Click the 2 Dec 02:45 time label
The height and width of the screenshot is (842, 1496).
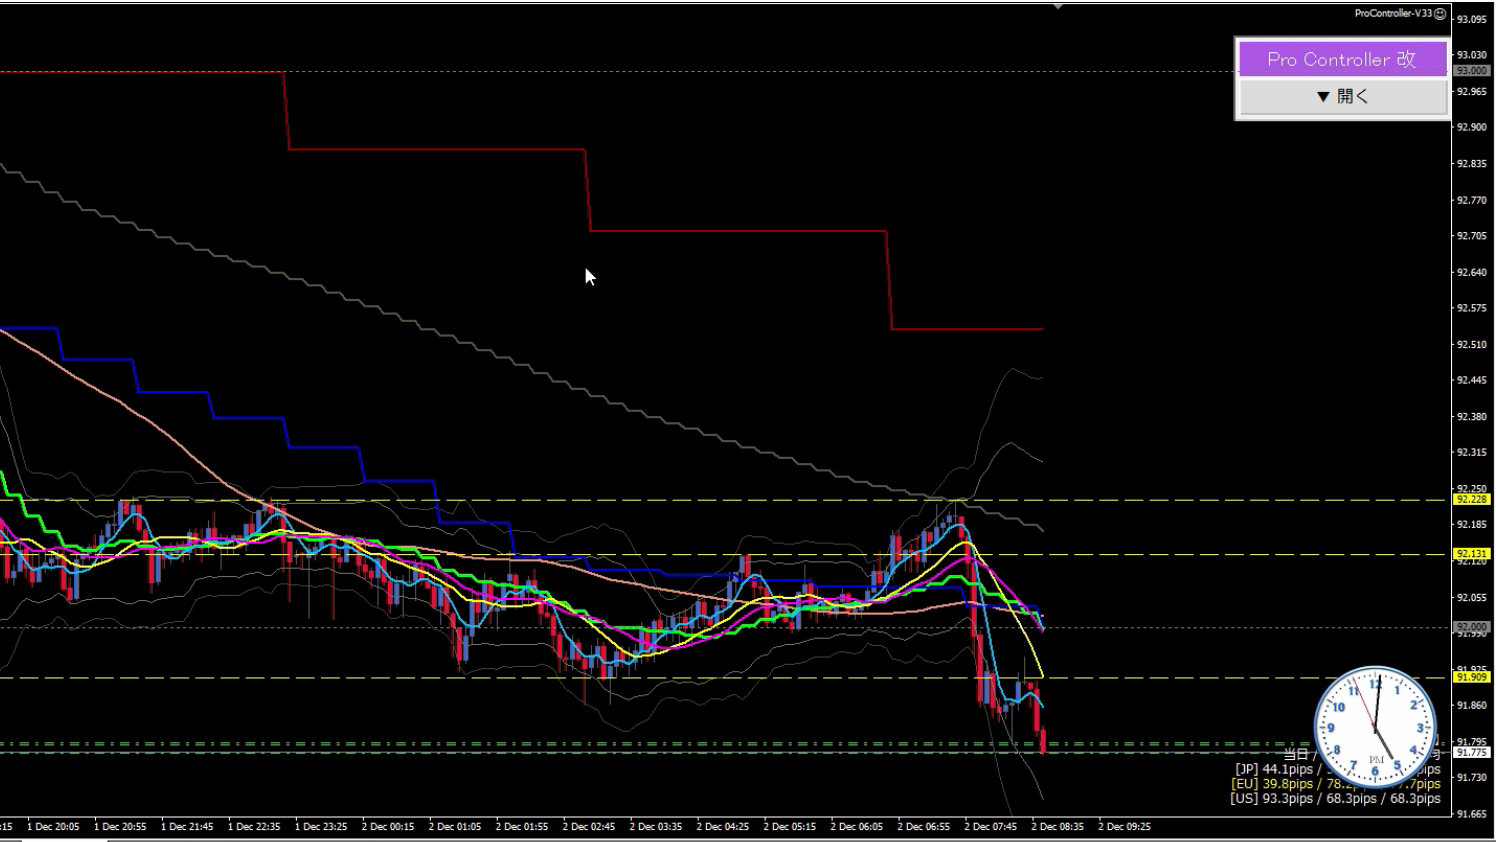coord(589,827)
